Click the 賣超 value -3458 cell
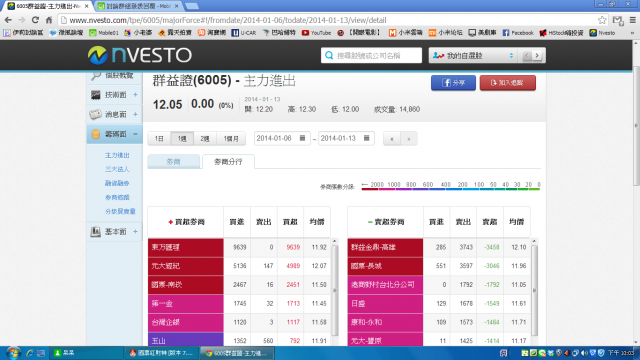The width and height of the screenshot is (640, 360). point(492,247)
